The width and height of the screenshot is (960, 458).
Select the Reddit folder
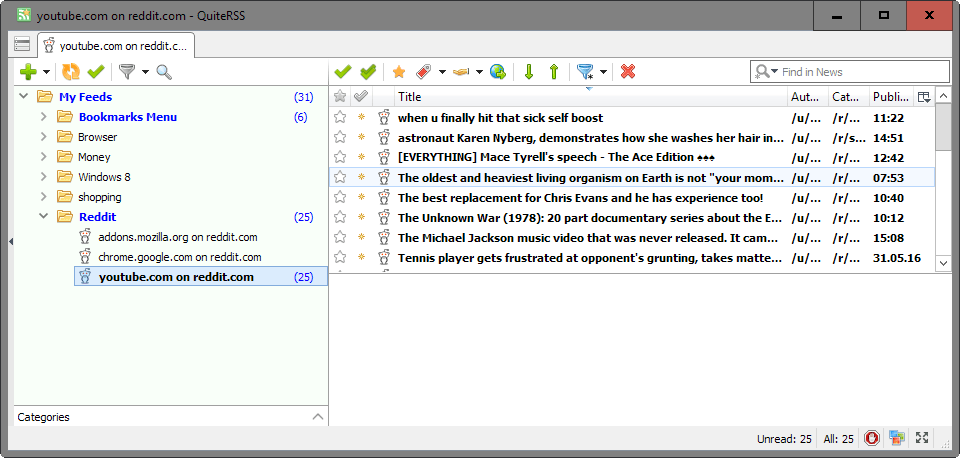click(97, 217)
